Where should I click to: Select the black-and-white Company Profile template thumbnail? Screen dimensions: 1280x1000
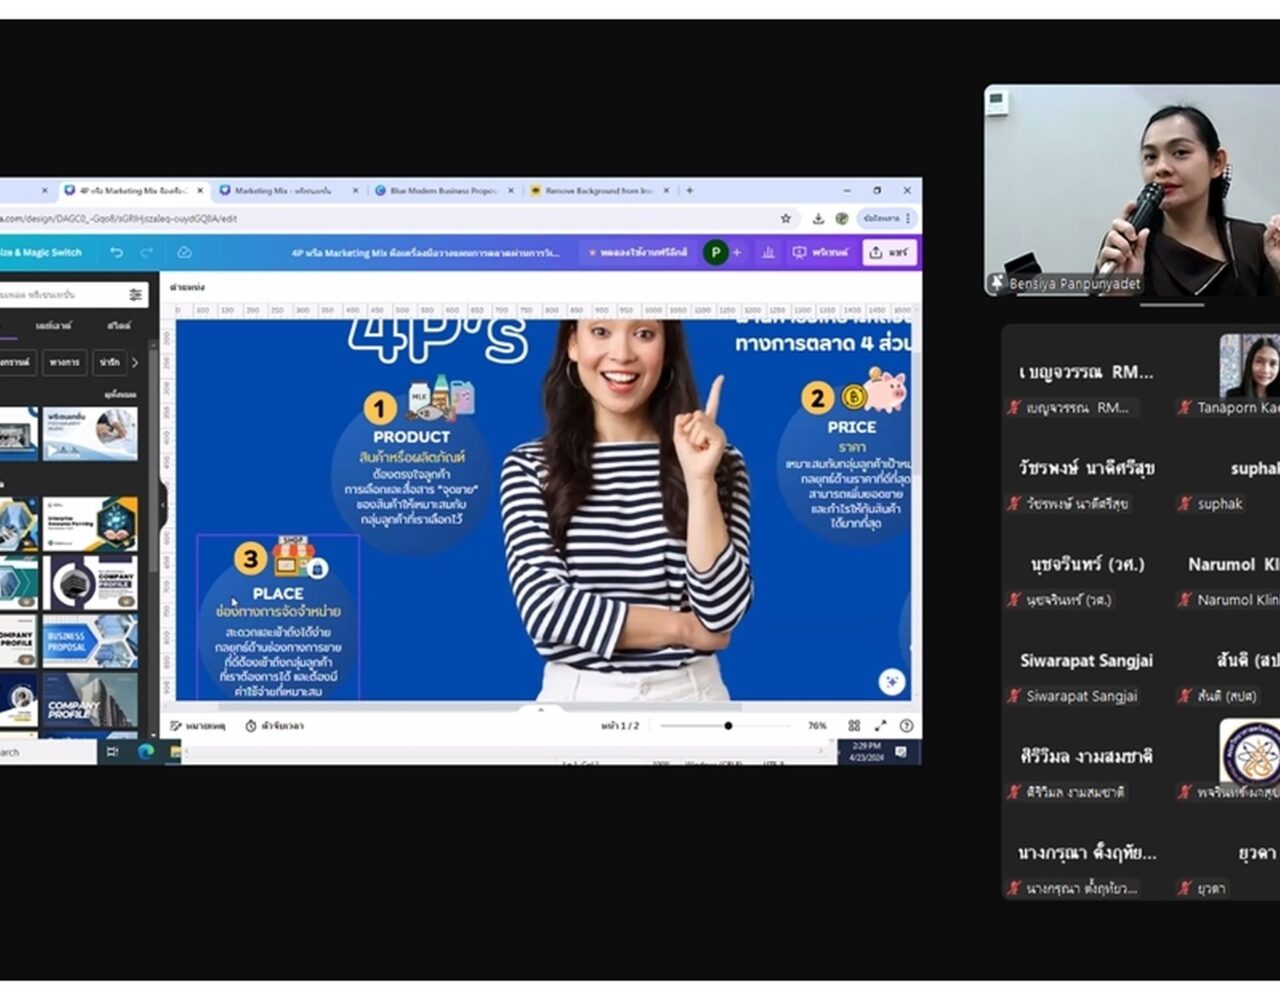[90, 582]
